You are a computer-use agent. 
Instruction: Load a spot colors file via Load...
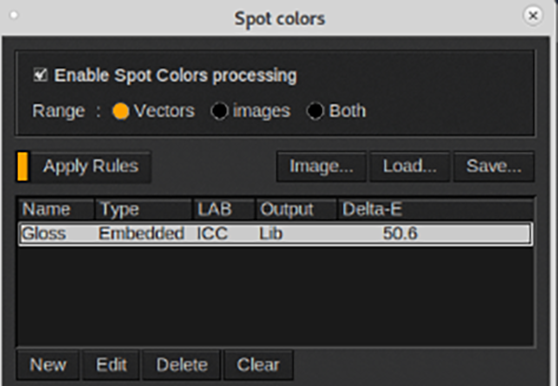click(410, 166)
